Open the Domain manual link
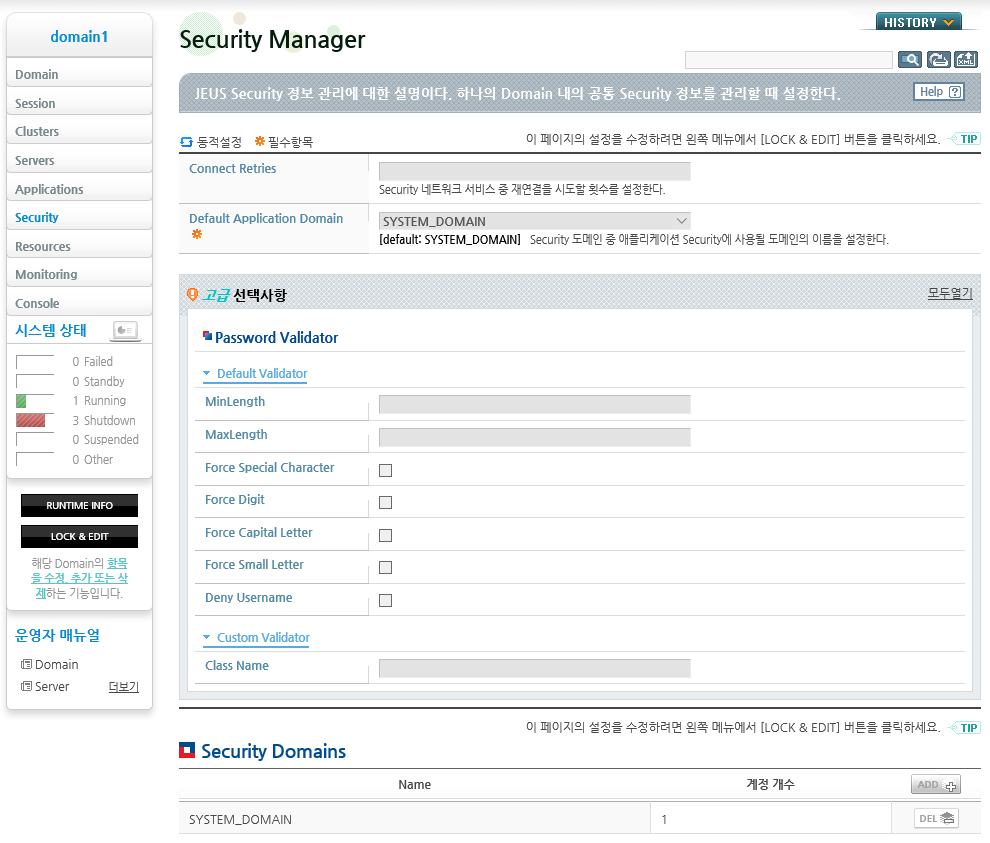The image size is (990, 843). (x=57, y=664)
